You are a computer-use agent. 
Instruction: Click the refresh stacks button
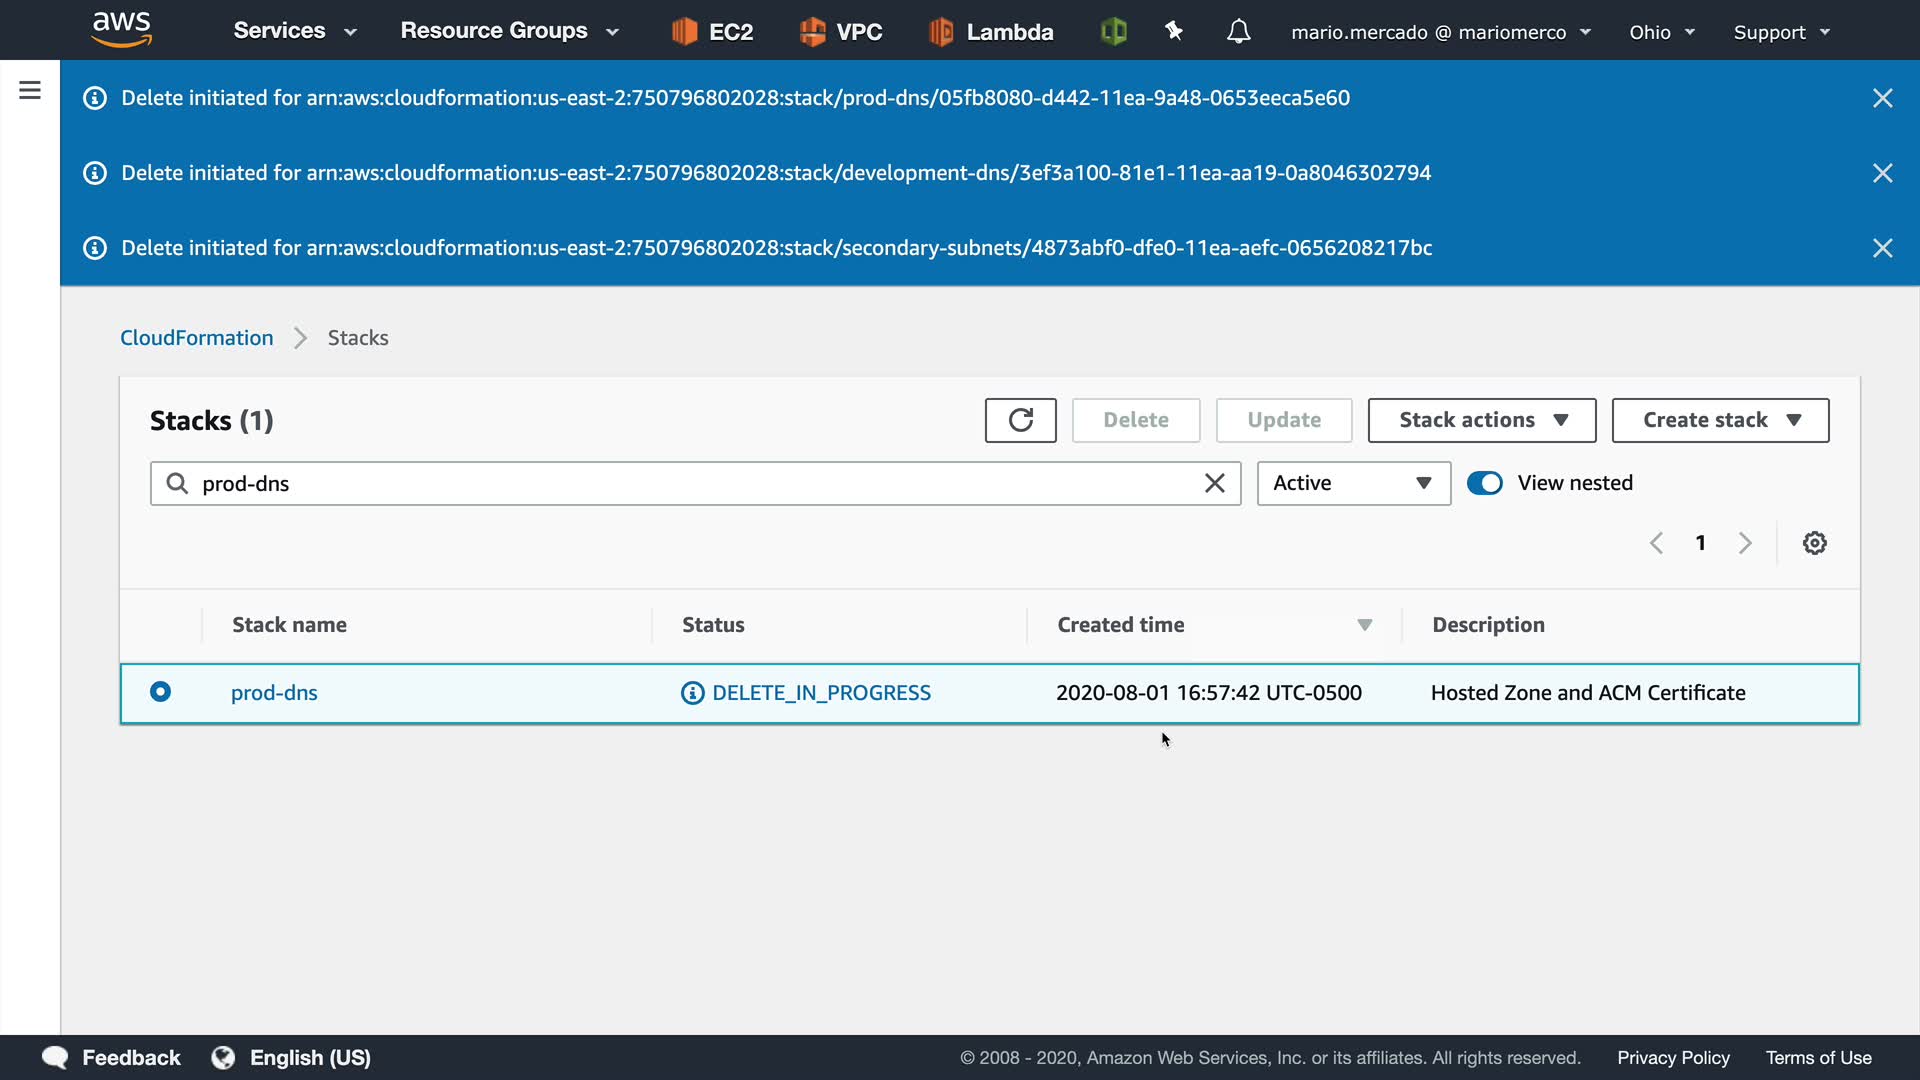pos(1020,420)
